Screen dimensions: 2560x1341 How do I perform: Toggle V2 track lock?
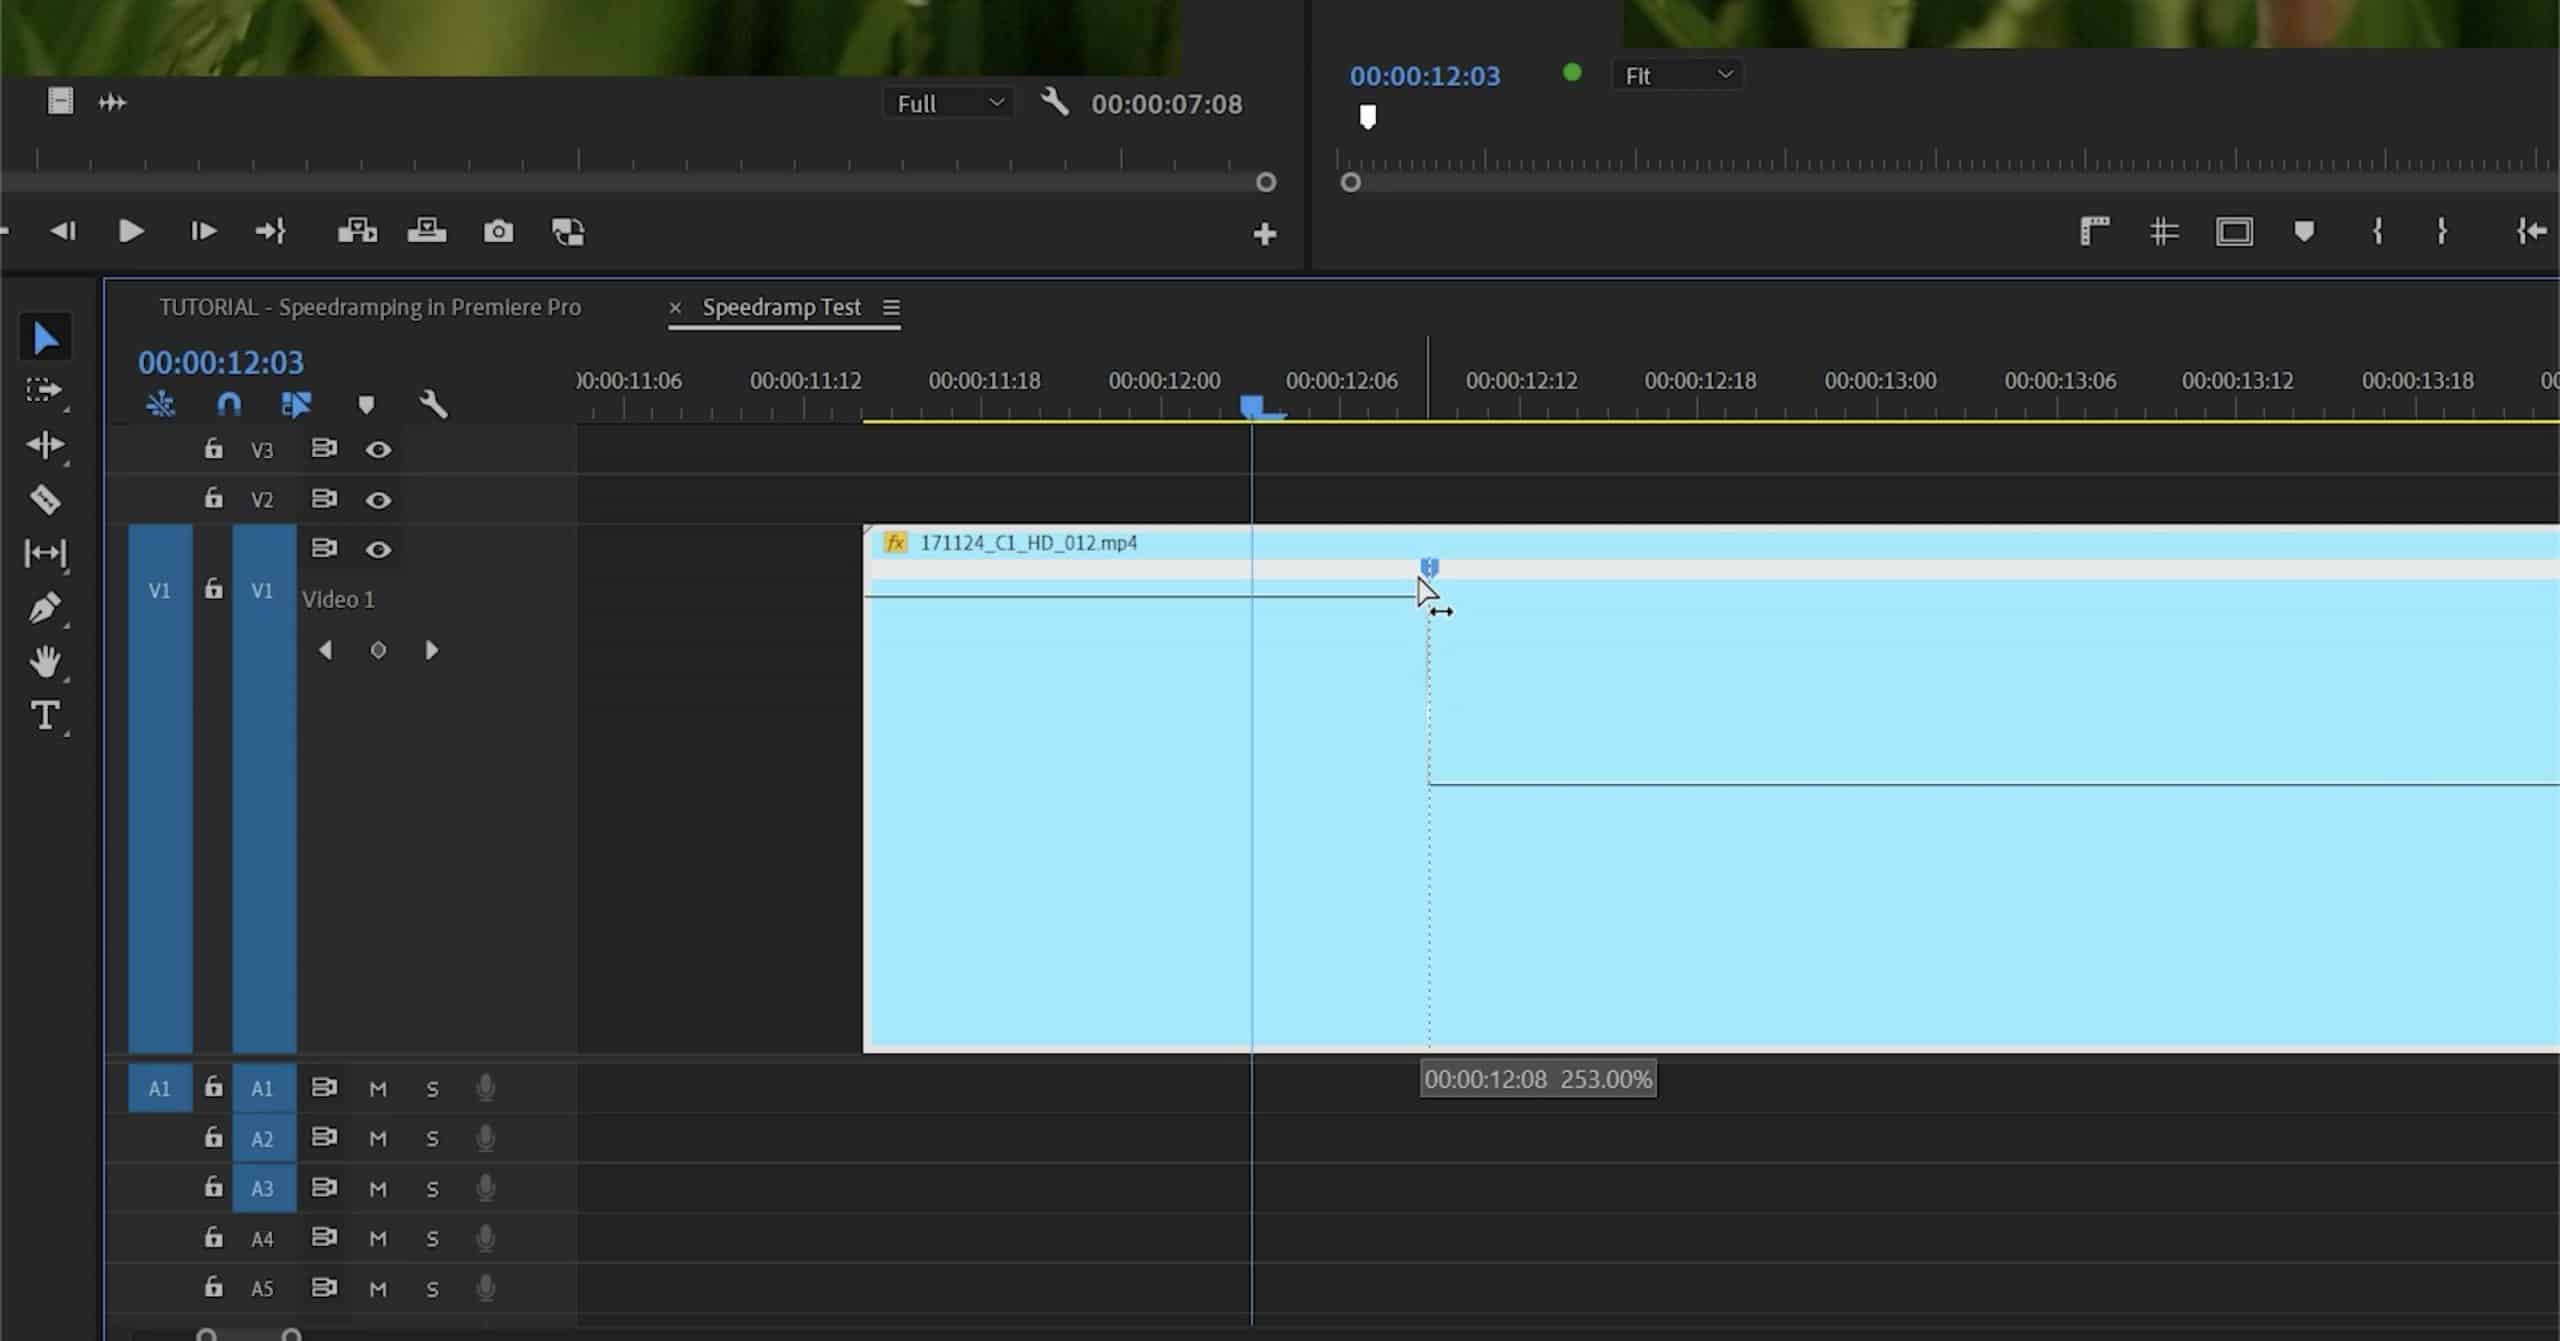pos(213,498)
